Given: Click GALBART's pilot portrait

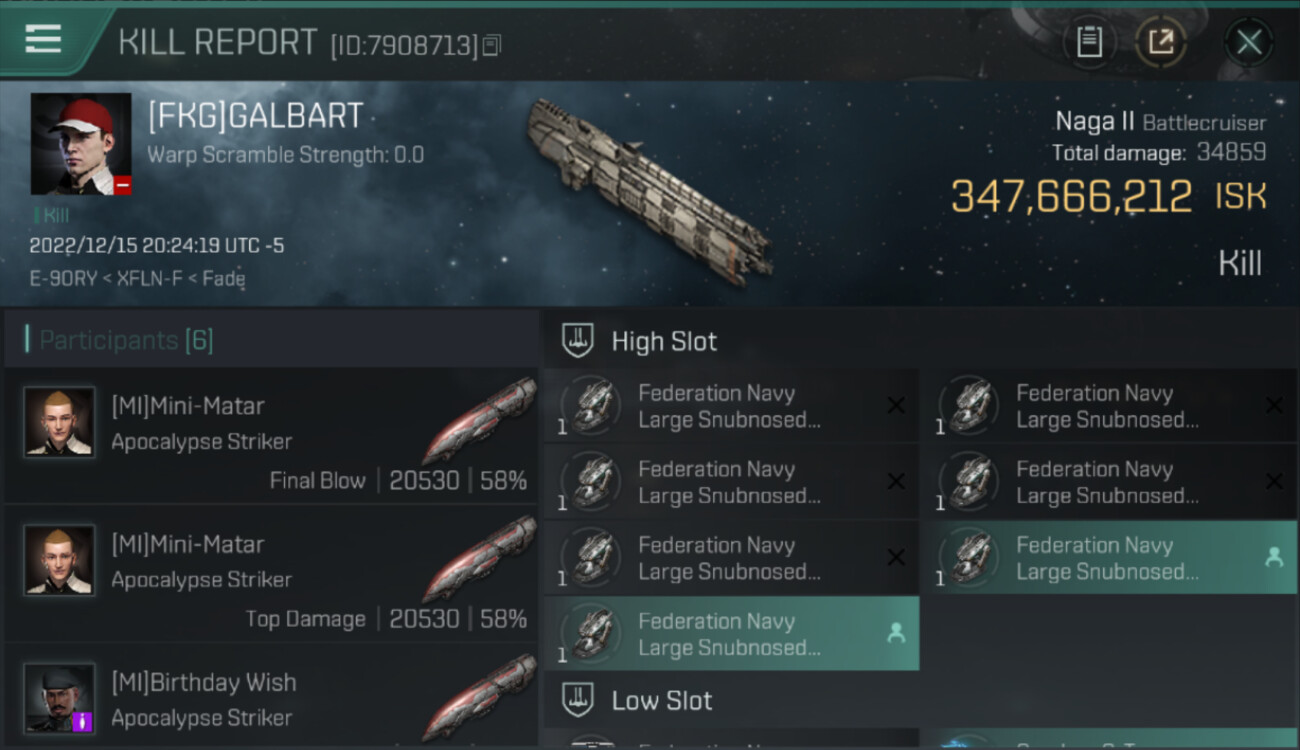Looking at the screenshot, I should [x=81, y=144].
